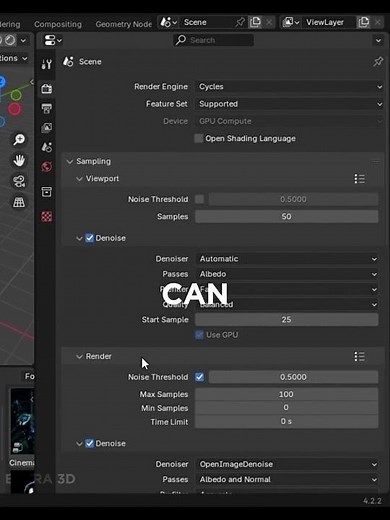Image resolution: width=390 pixels, height=520 pixels.
Task: Open the properties options dropdown arrow
Action: (378, 40)
